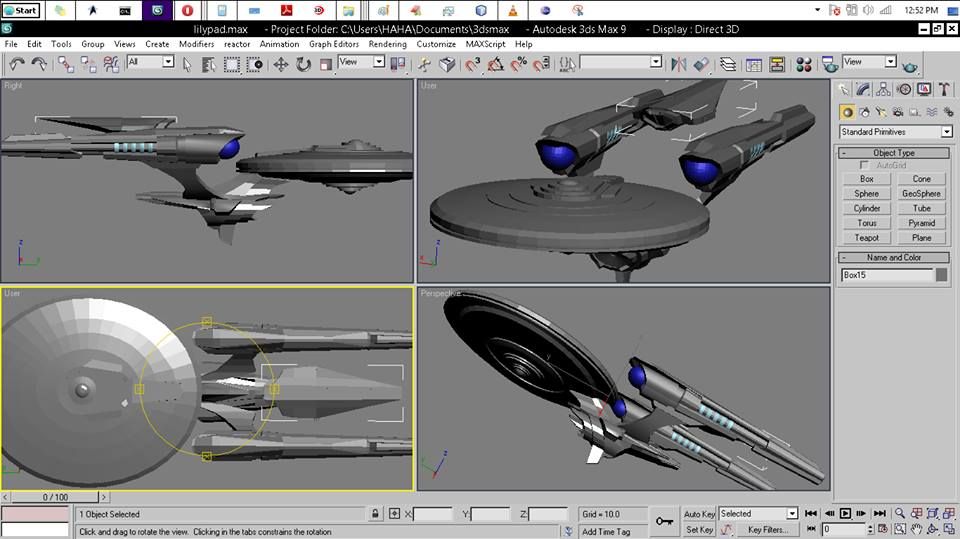The height and width of the screenshot is (539, 960).
Task: Click the Key Filters button
Action: pos(768,530)
